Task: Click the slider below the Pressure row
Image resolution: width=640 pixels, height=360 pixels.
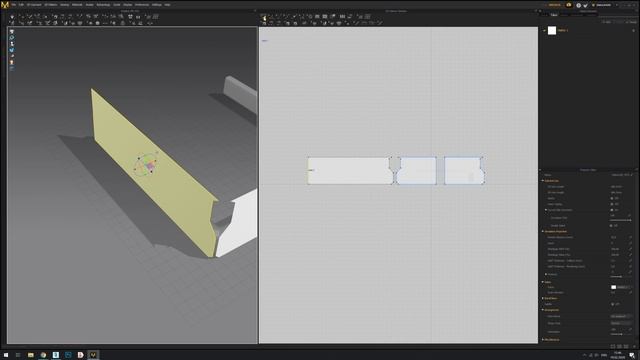Action: point(621,277)
